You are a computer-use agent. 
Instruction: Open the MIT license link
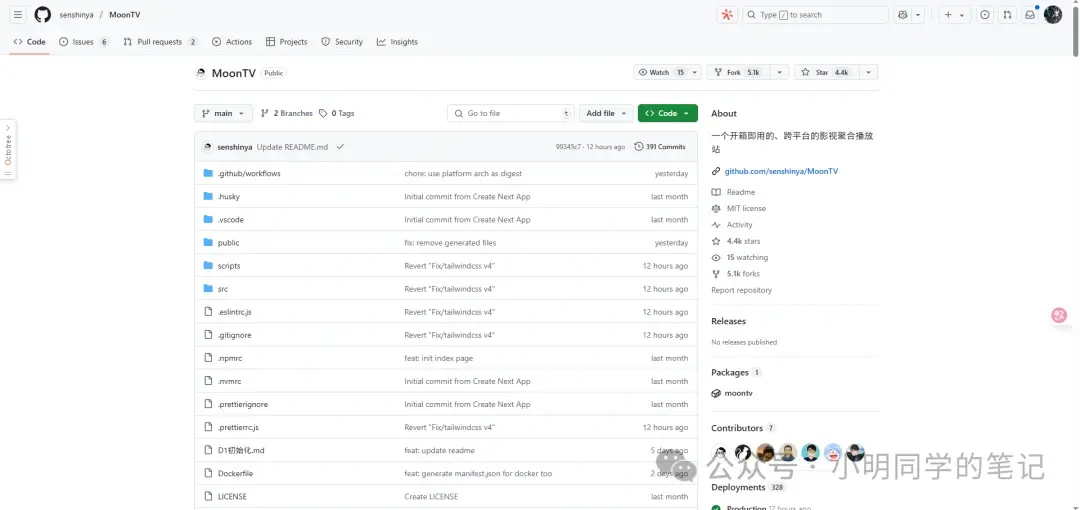tap(746, 208)
